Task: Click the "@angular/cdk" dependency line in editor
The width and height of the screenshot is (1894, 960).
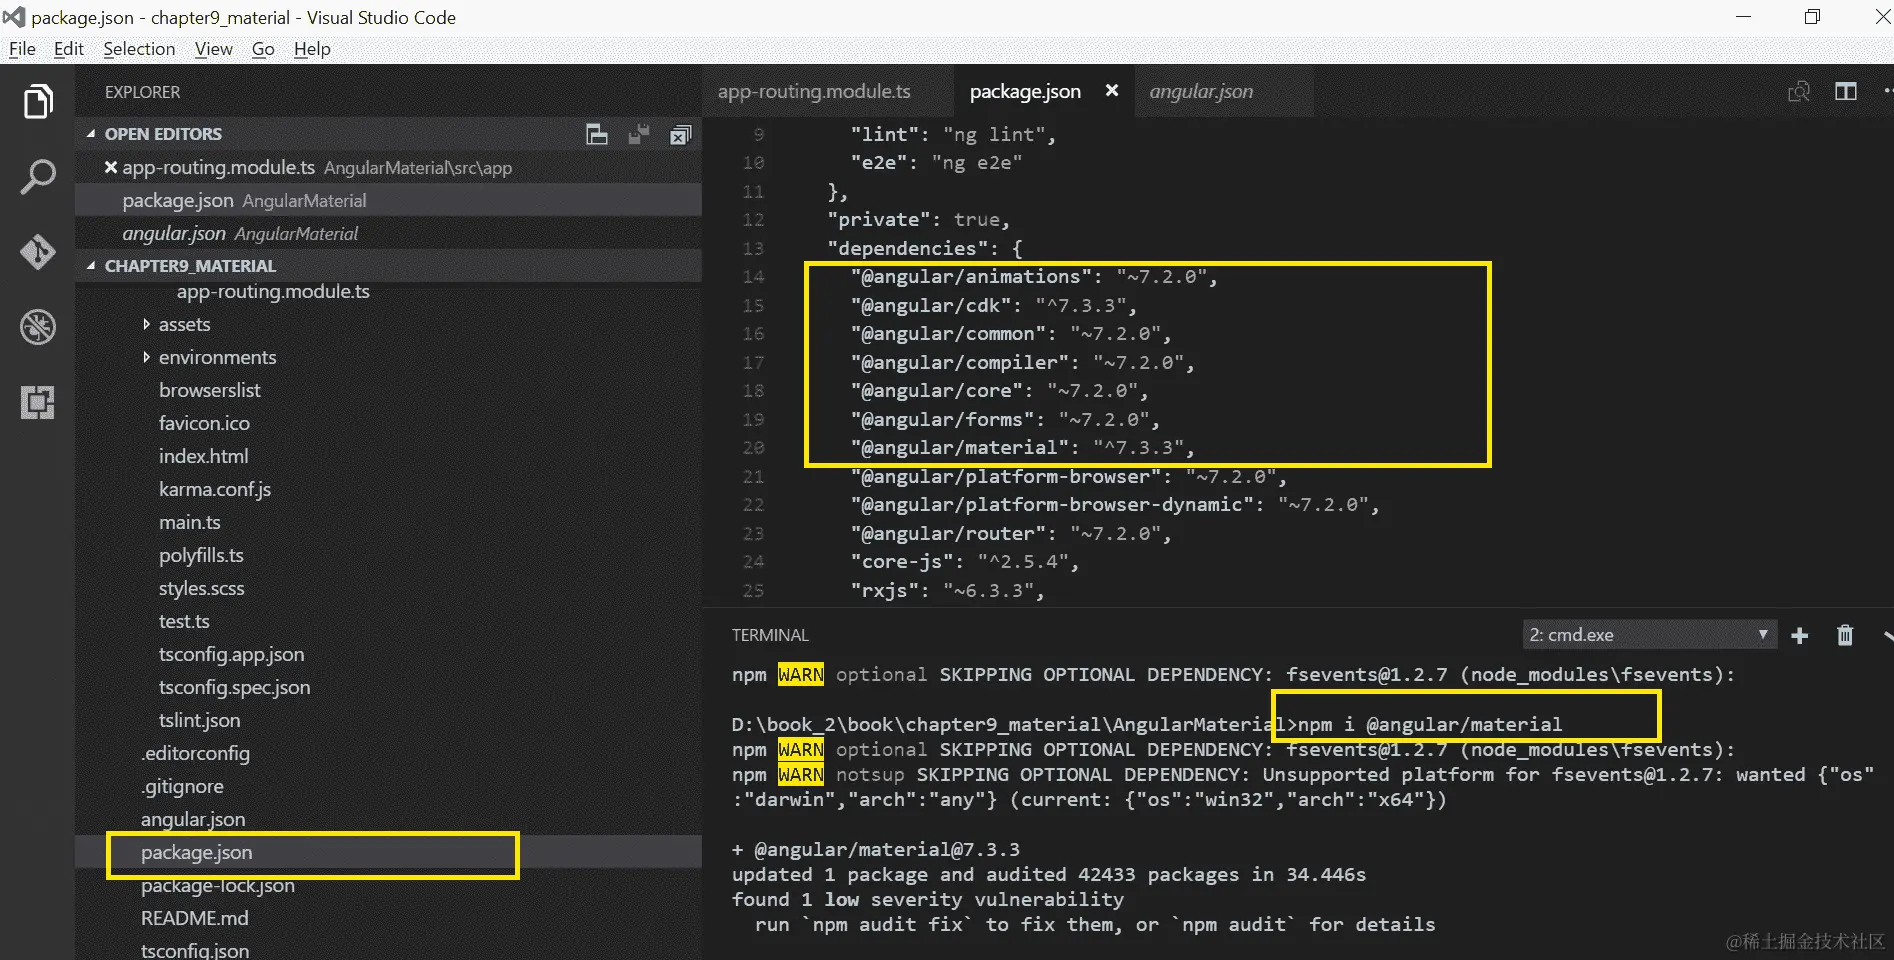Action: pyautogui.click(x=993, y=305)
